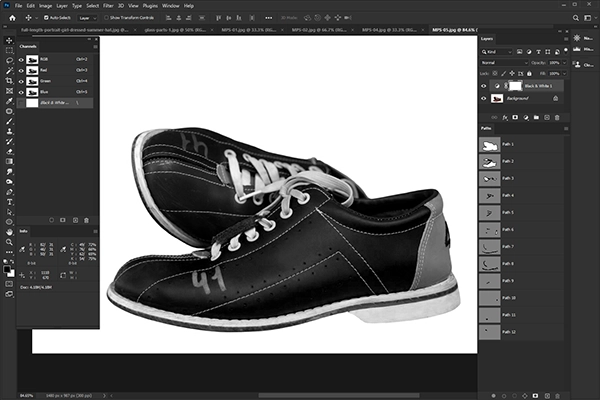Viewport: 600px width, 400px height.
Task: Open the Layer auto-select target dropdown
Action: [x=85, y=17]
